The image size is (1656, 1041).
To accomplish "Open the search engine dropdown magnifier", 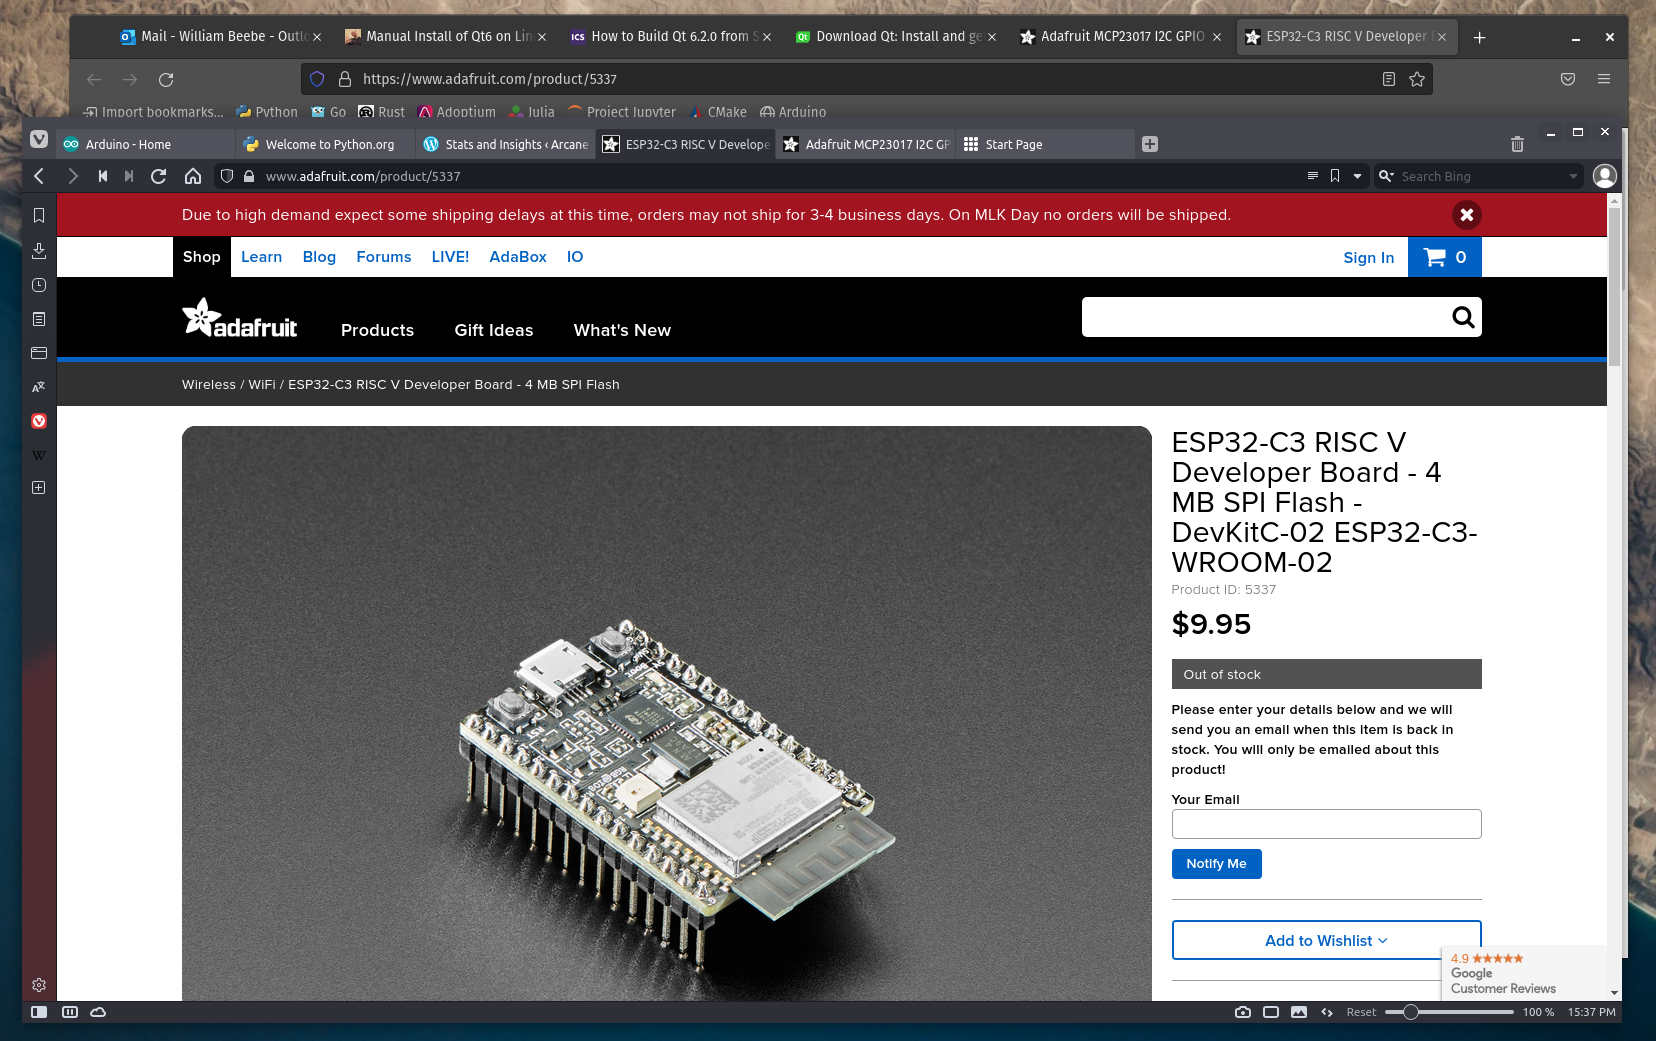I will pos(1386,176).
